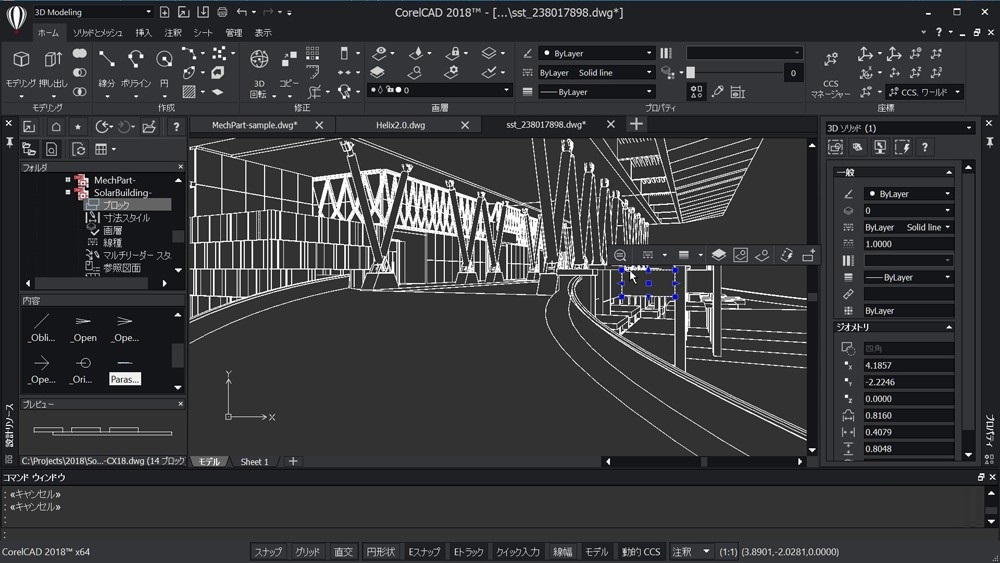Toggle ESnap (Eスナップ) in status bar
The height and width of the screenshot is (563, 1000).
point(424,552)
